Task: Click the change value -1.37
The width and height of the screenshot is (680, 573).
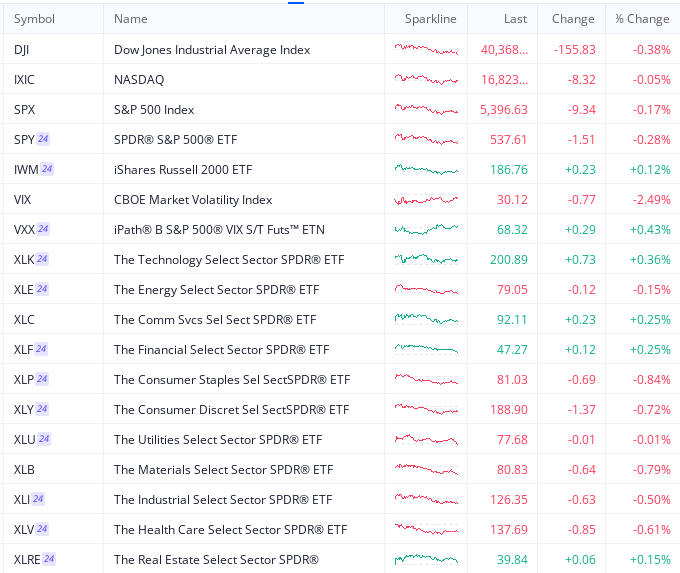Action: (x=582, y=409)
